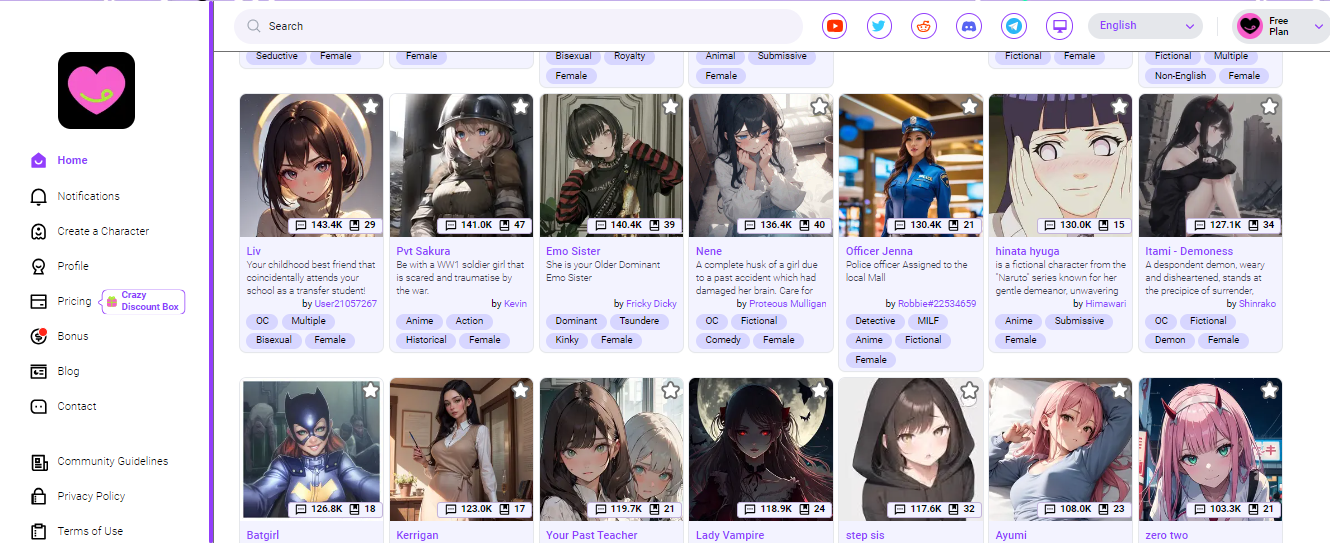
Task: Open creator link Kevin
Action: point(515,303)
